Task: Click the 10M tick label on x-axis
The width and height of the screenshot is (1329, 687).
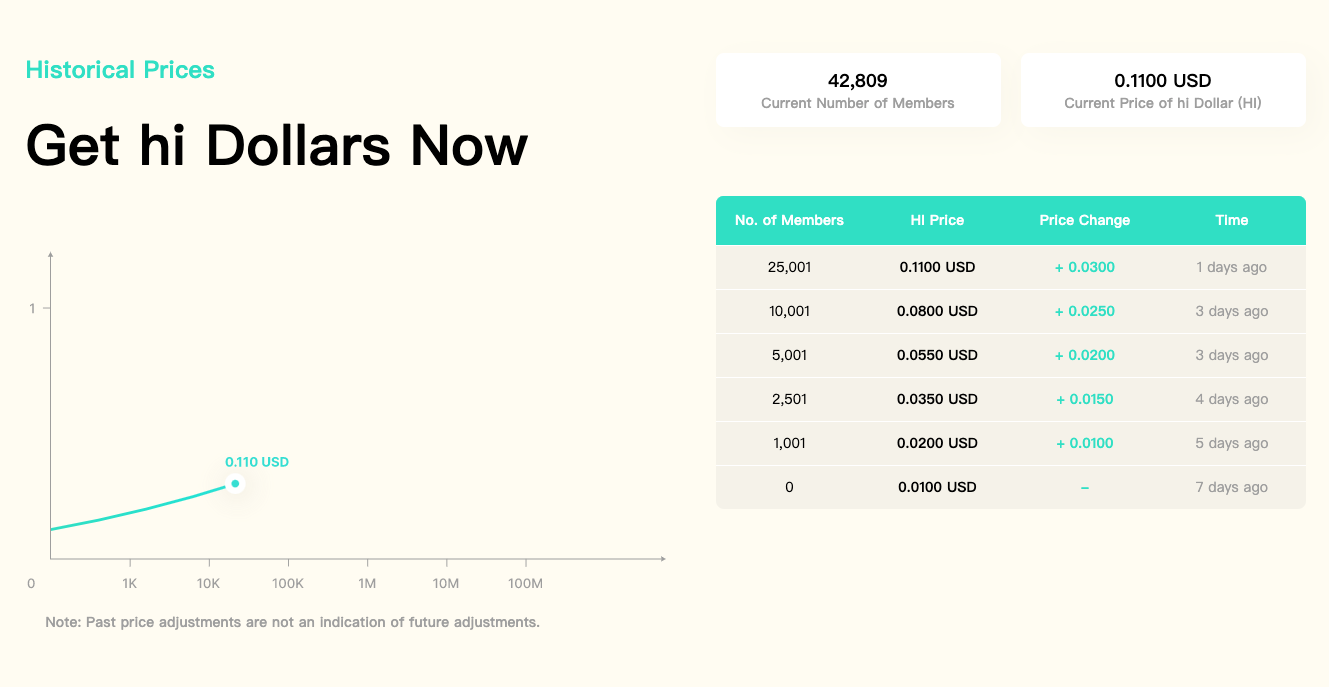Action: coord(446,583)
